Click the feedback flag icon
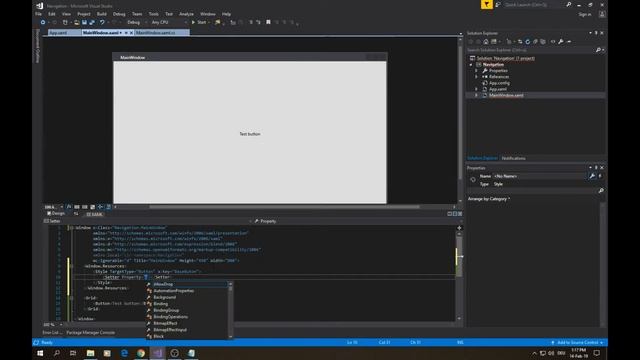The image size is (640, 360). (487, 4)
